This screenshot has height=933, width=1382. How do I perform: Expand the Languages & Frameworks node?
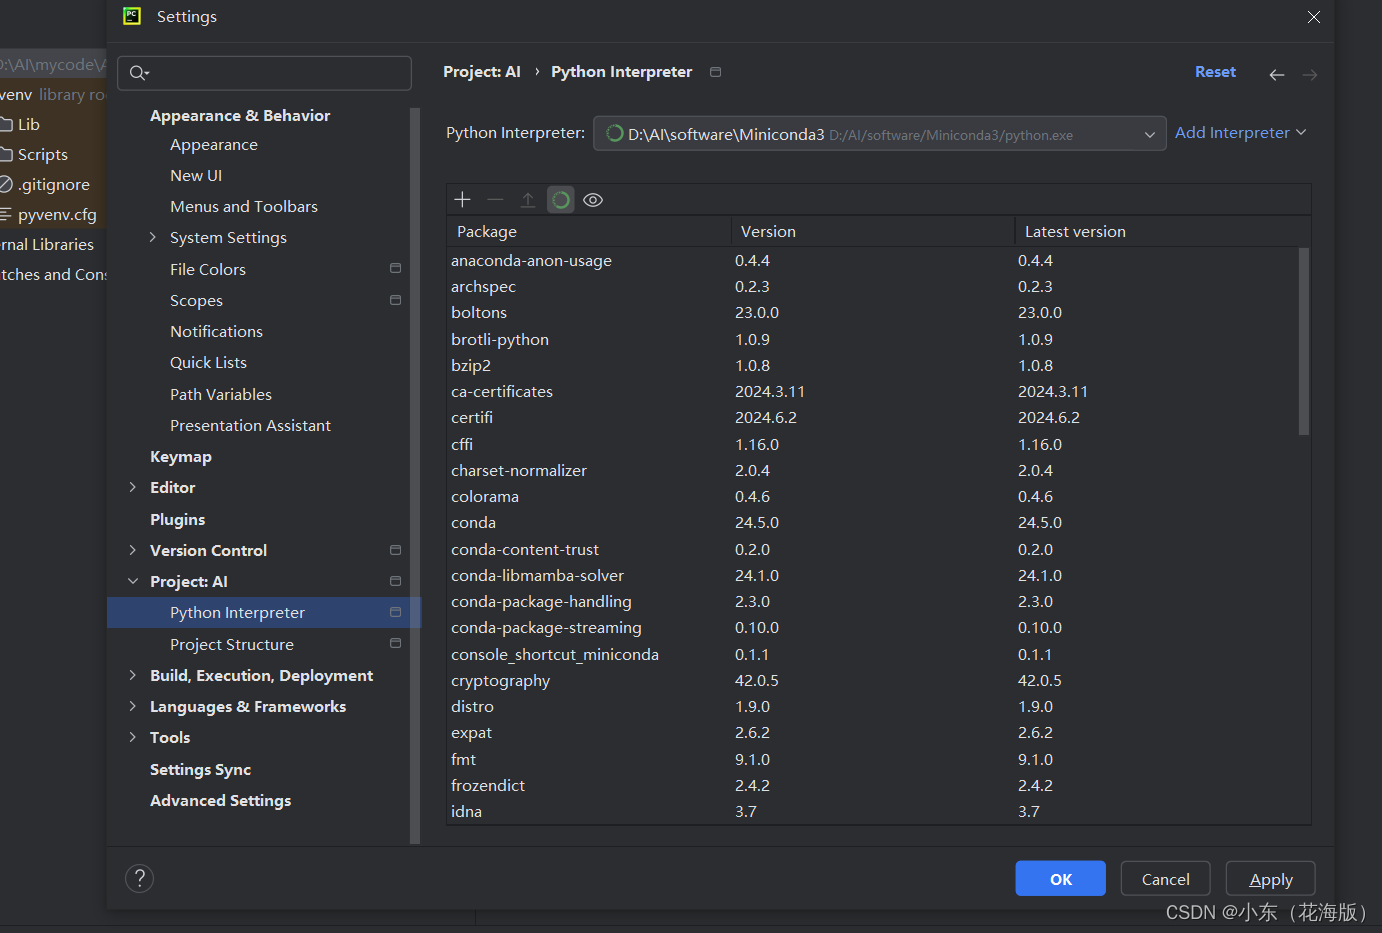pyautogui.click(x=133, y=706)
